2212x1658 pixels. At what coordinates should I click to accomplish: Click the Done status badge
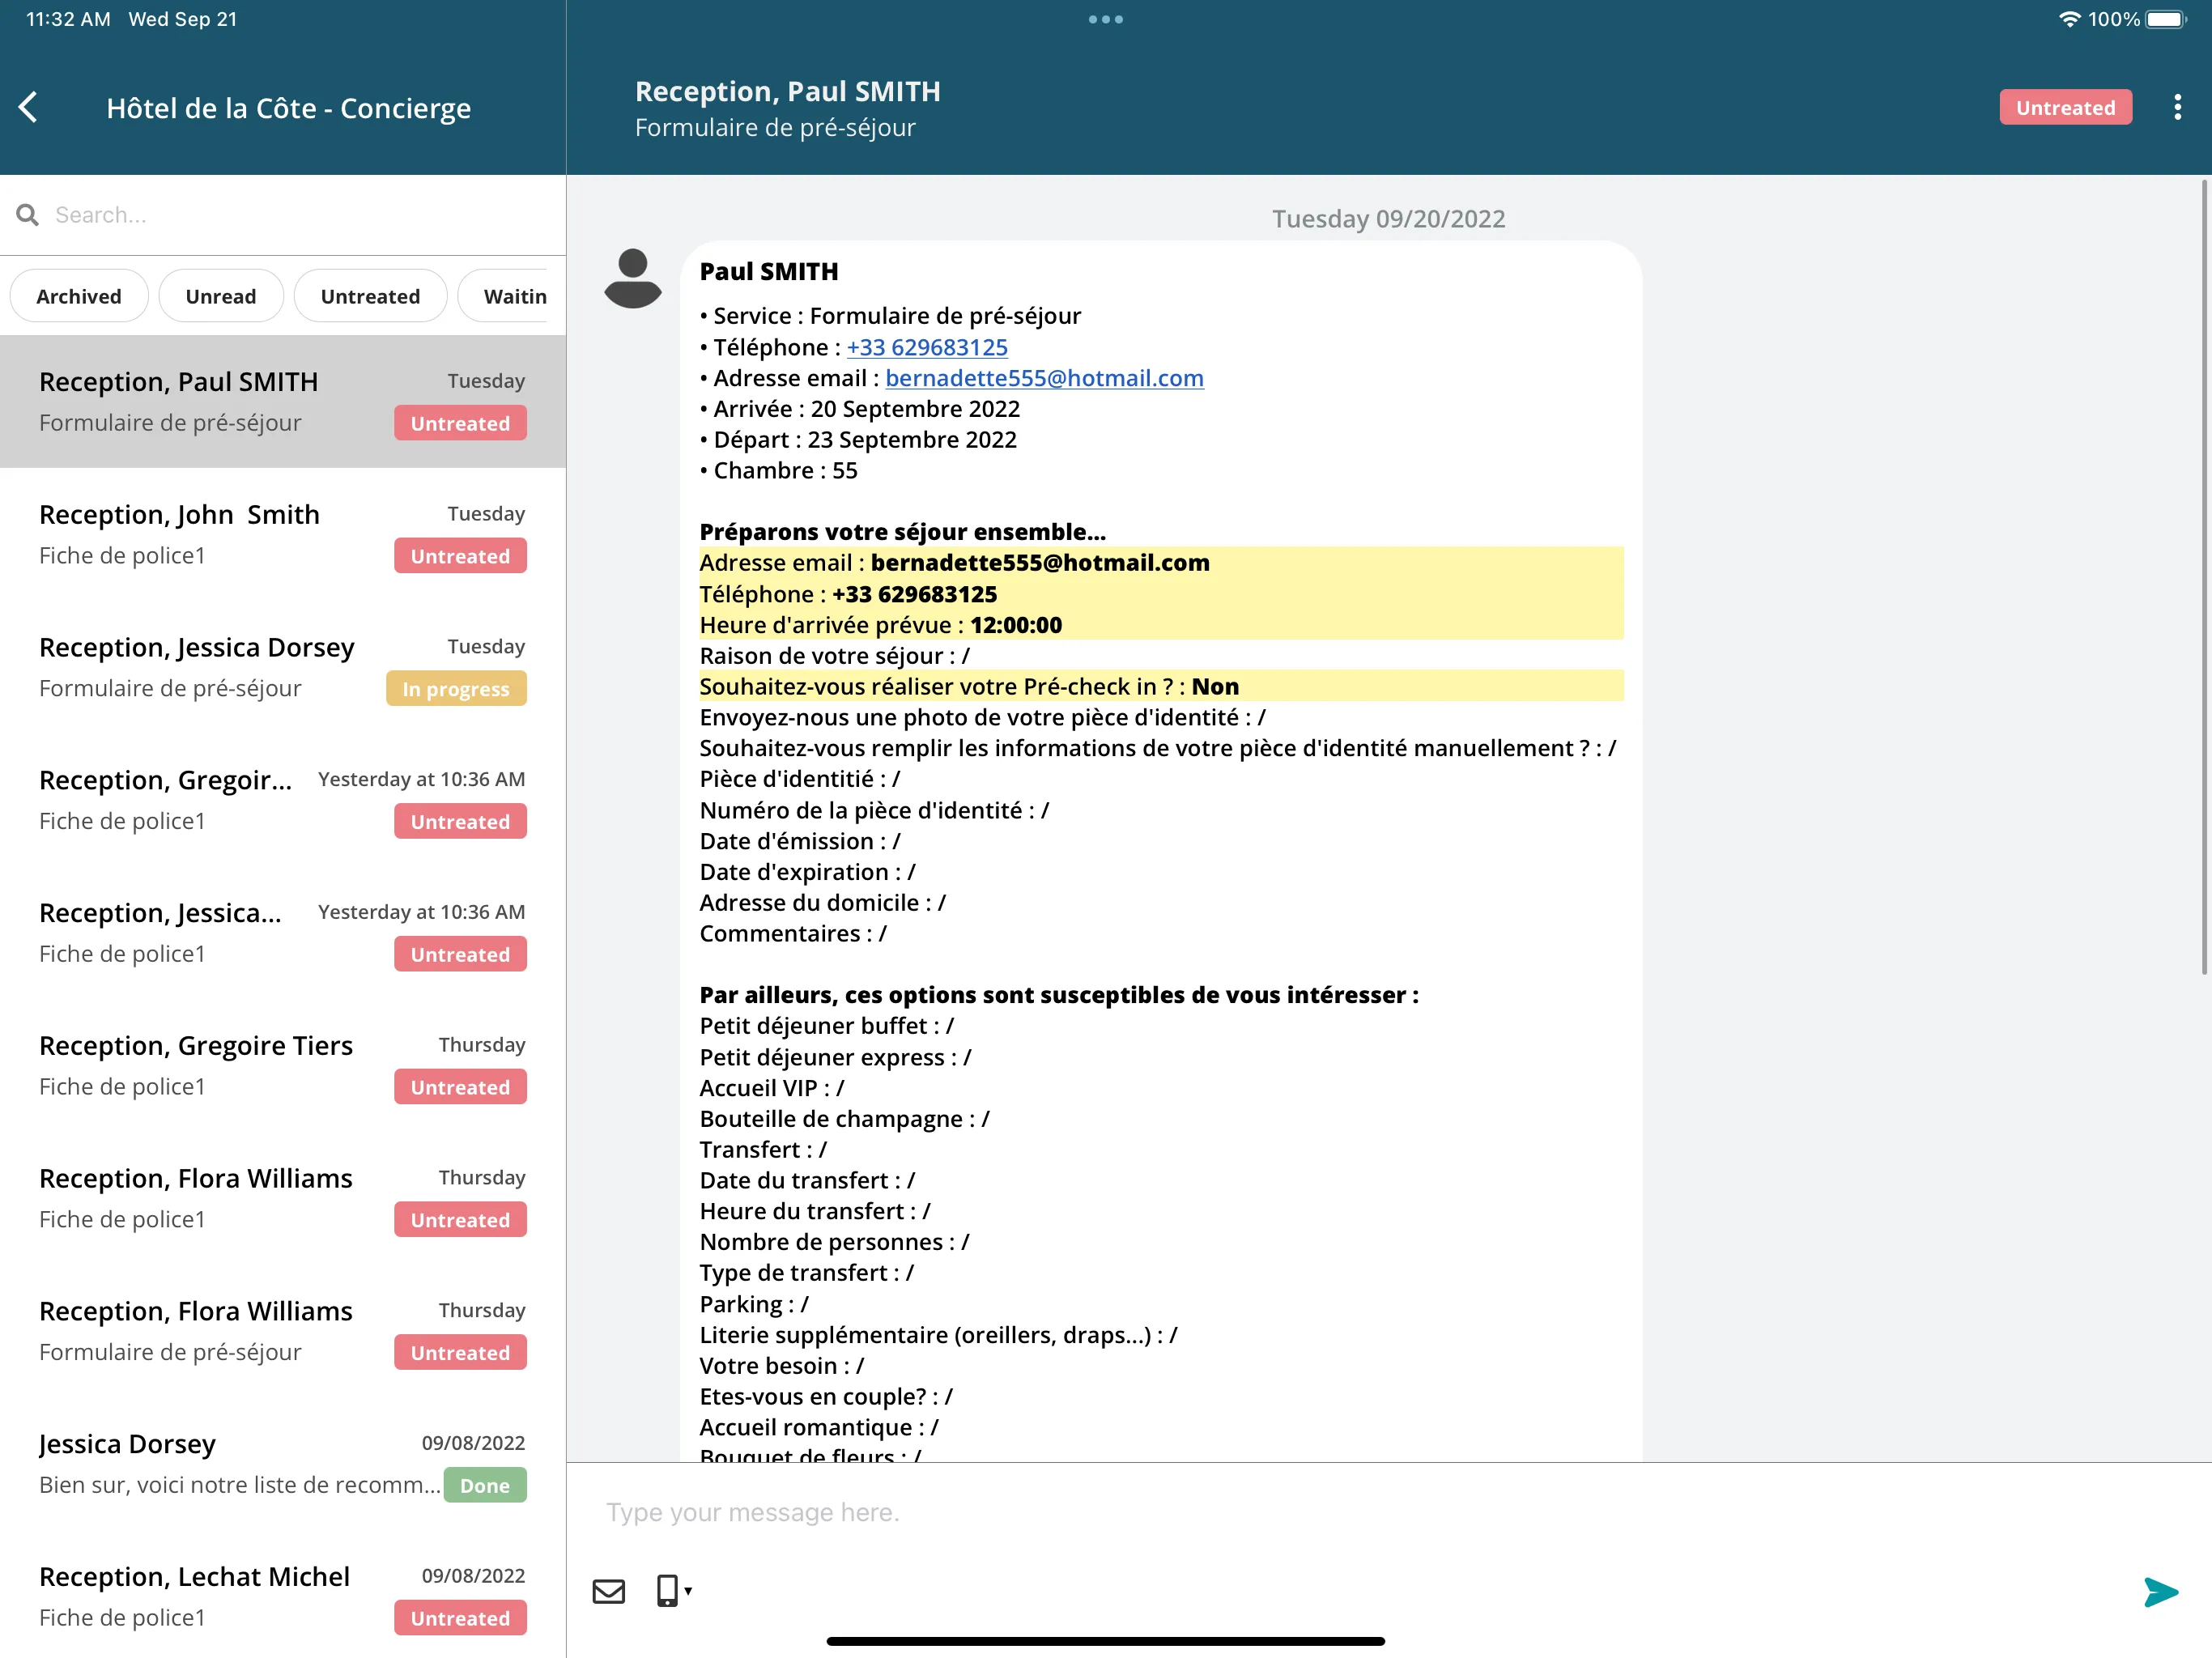(x=485, y=1486)
